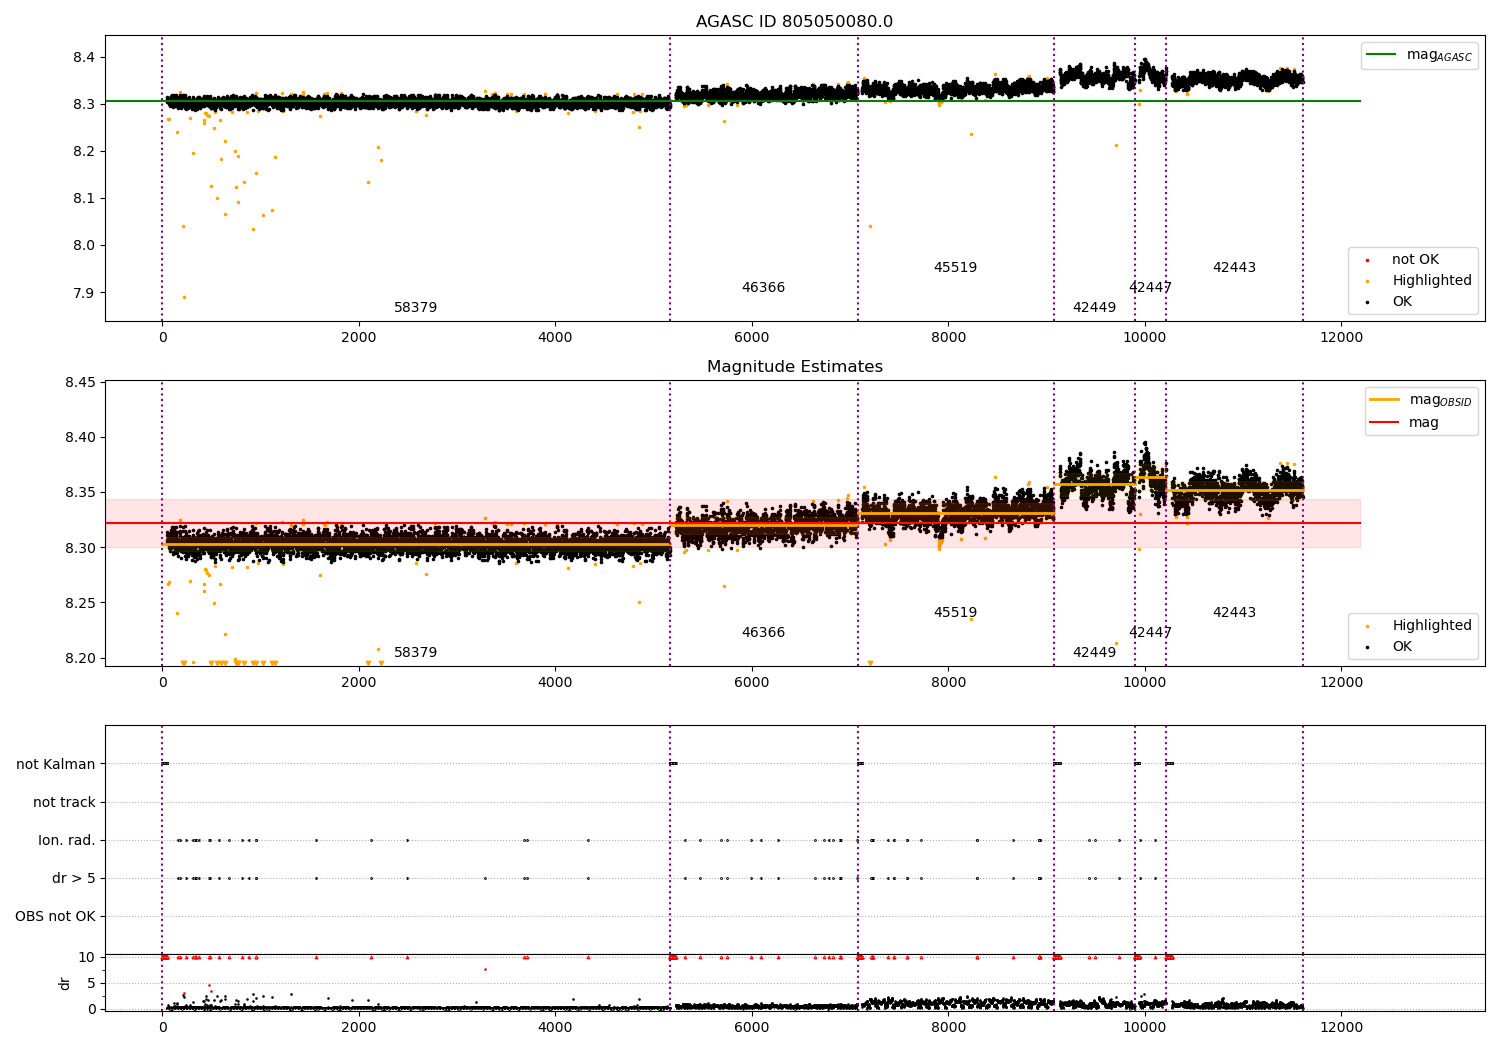This screenshot has width=1500, height=1050.
Task: Select obsid label 58379 in top plot
Action: [x=415, y=308]
